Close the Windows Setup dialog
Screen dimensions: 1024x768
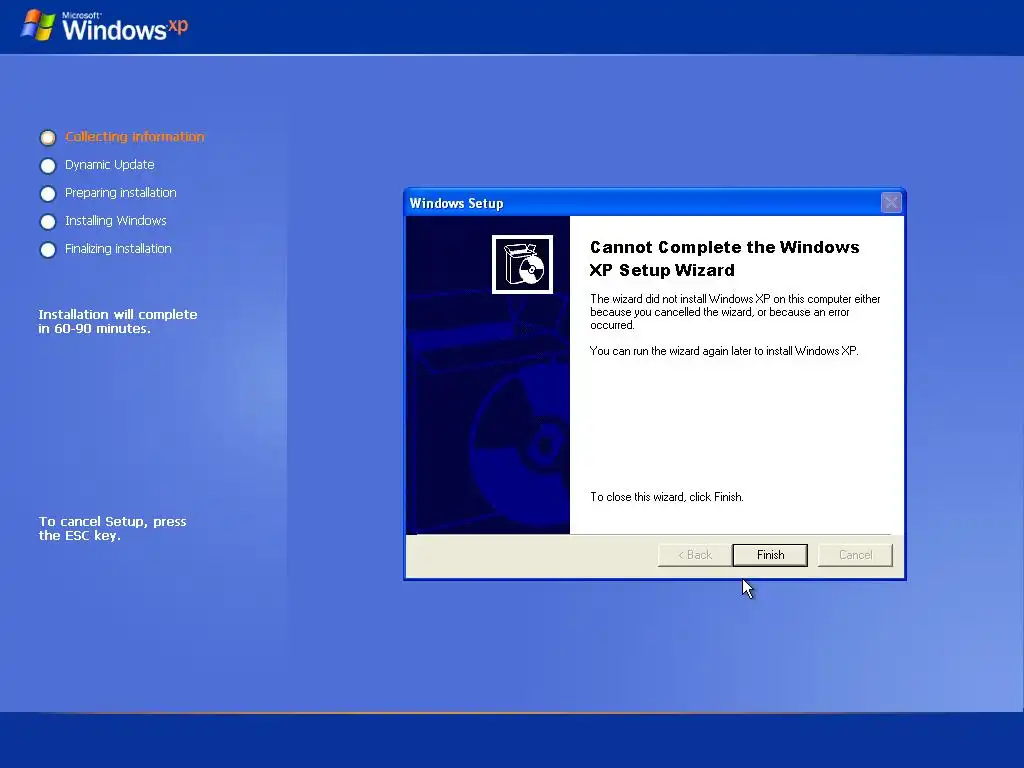(891, 202)
